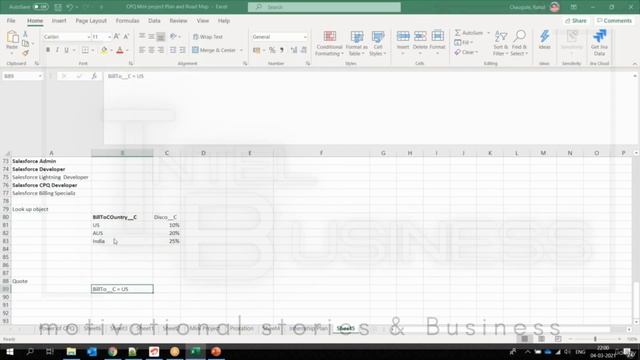Open the View tab
The height and width of the screenshot is (360, 640).
tap(202, 20)
